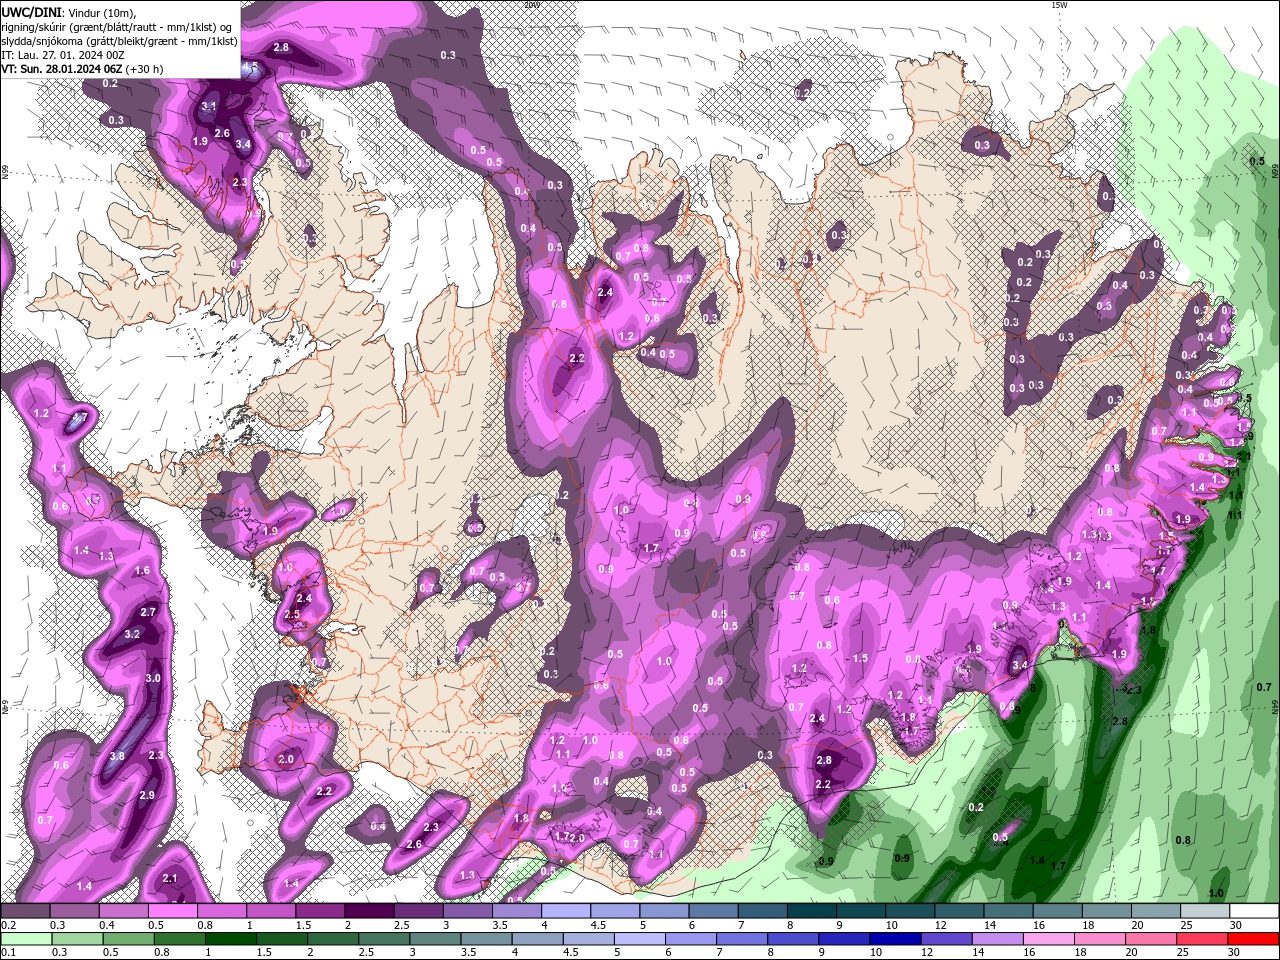Click the '30' label in the snow legend row
Screen dimensions: 1280x960
pos(1235,925)
